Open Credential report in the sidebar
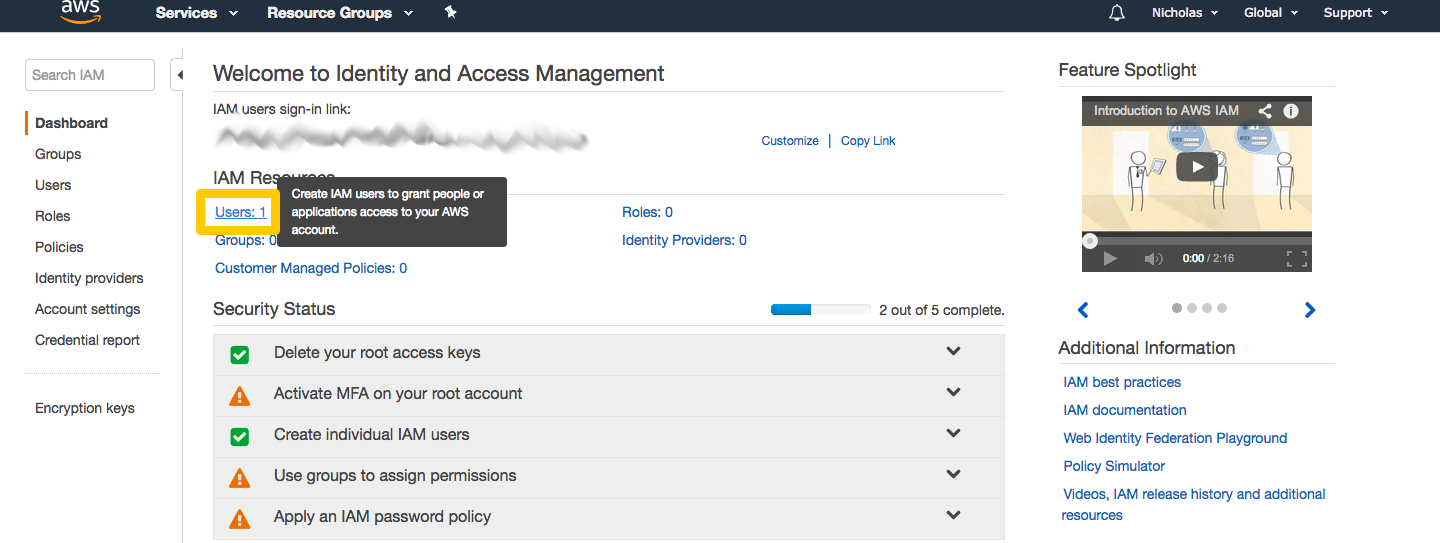This screenshot has height=543, width=1440. tap(88, 340)
